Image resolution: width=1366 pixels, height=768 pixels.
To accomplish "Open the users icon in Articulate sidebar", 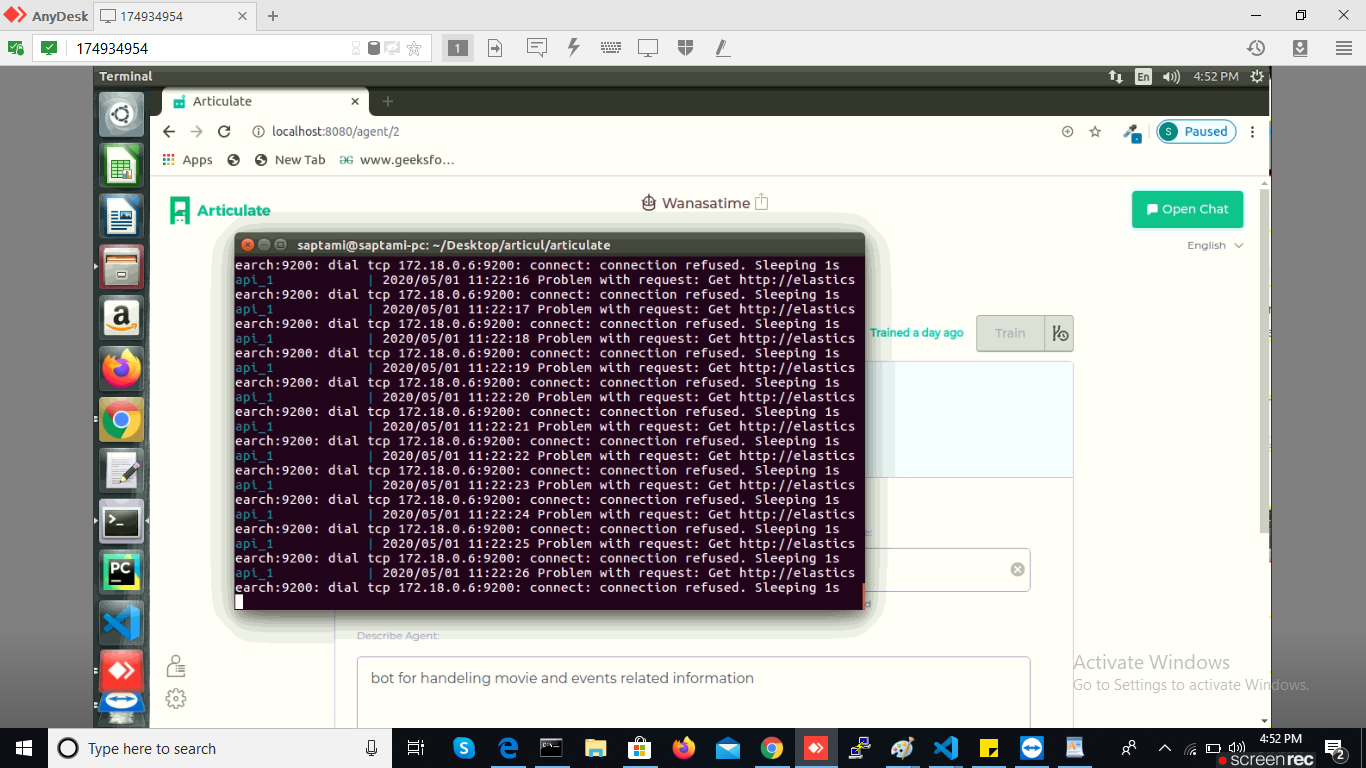I will pyautogui.click(x=176, y=666).
